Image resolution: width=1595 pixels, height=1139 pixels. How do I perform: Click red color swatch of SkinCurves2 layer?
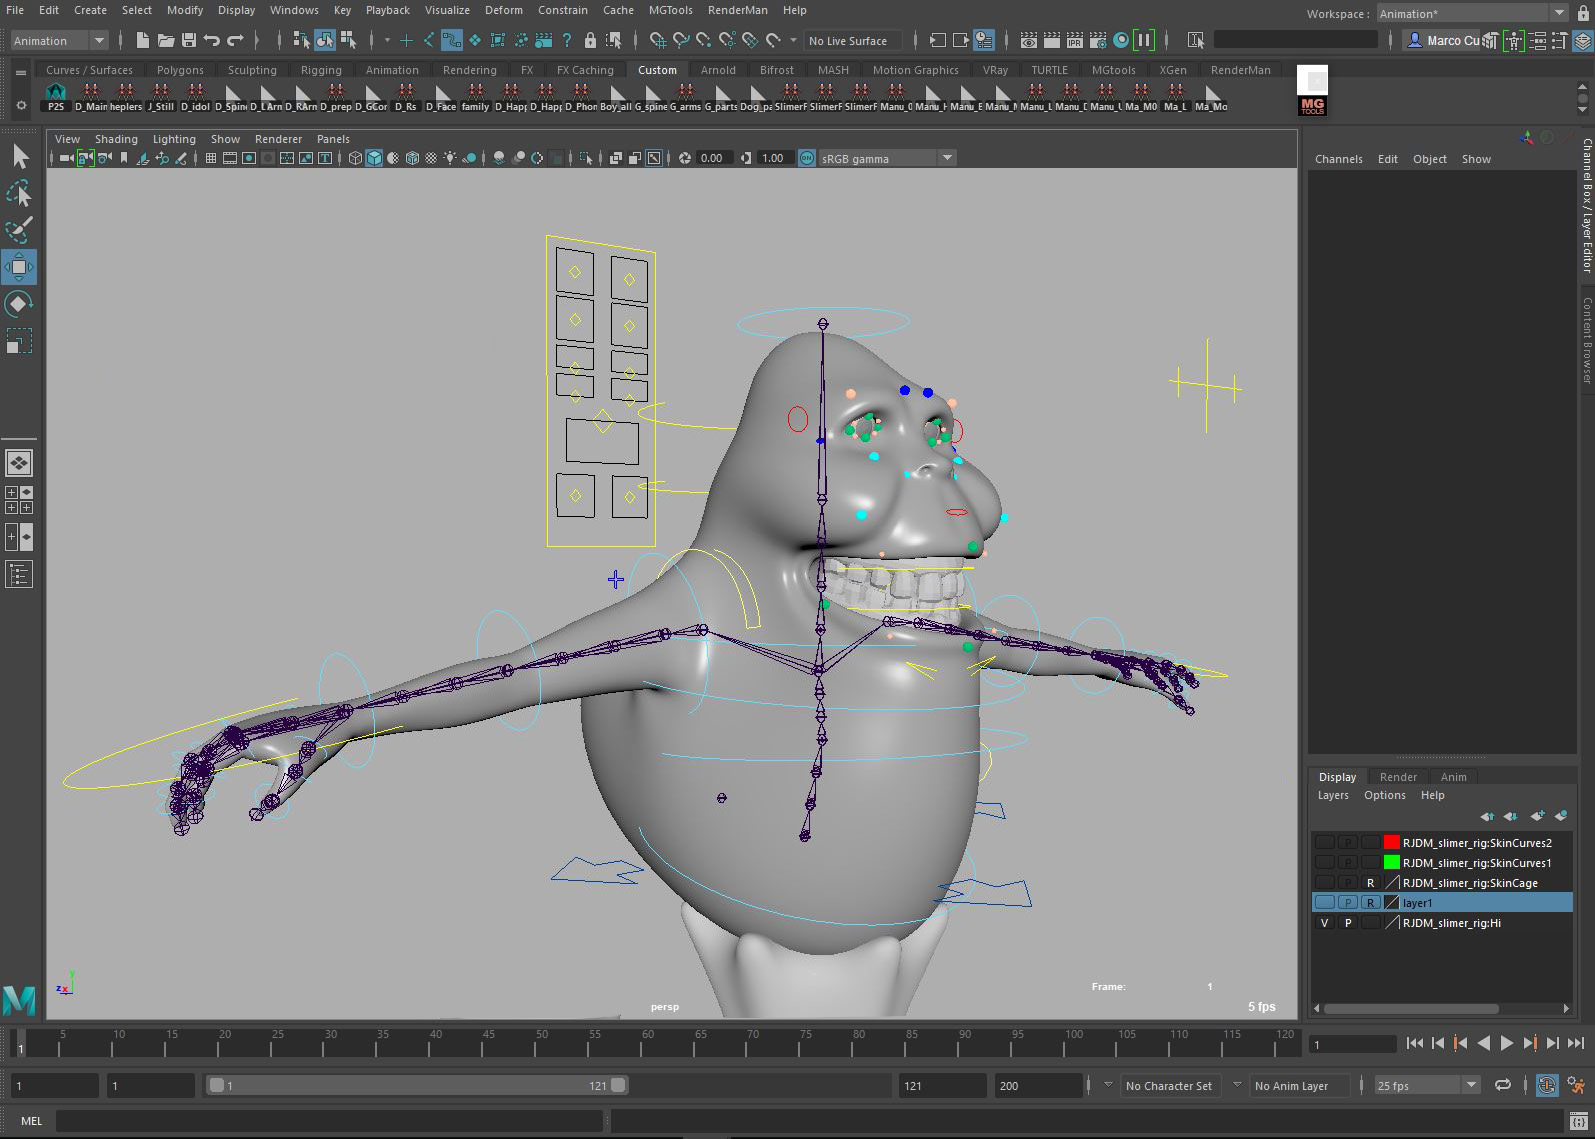pos(1391,843)
